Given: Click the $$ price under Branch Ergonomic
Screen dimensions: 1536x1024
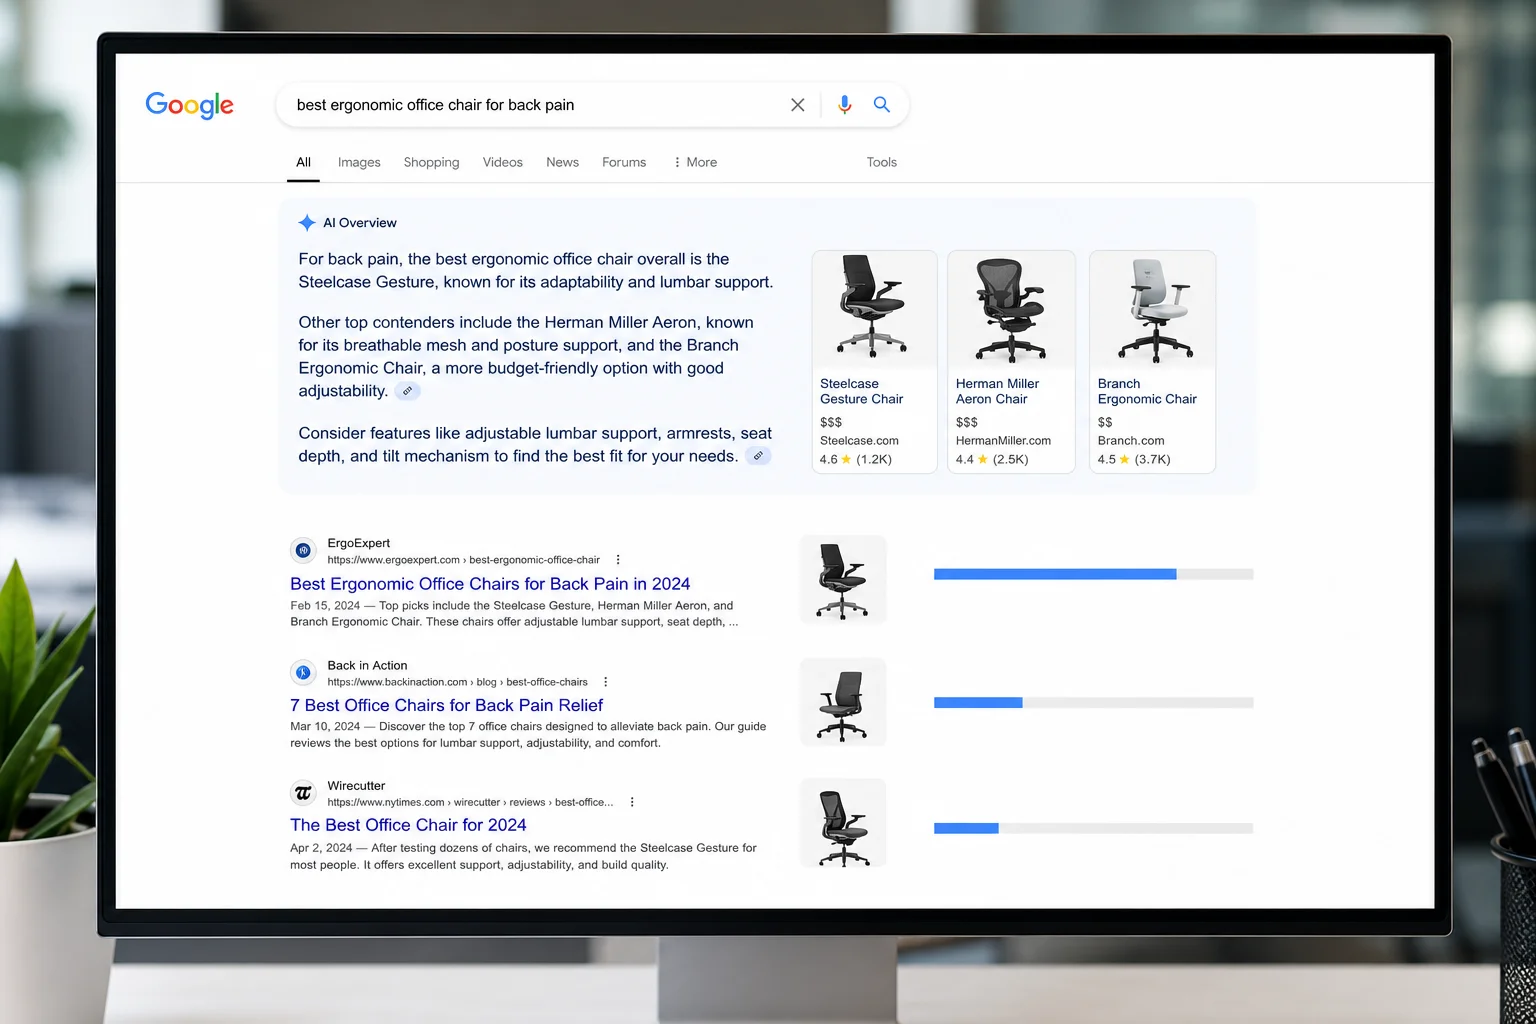Looking at the screenshot, I should (x=1105, y=422).
